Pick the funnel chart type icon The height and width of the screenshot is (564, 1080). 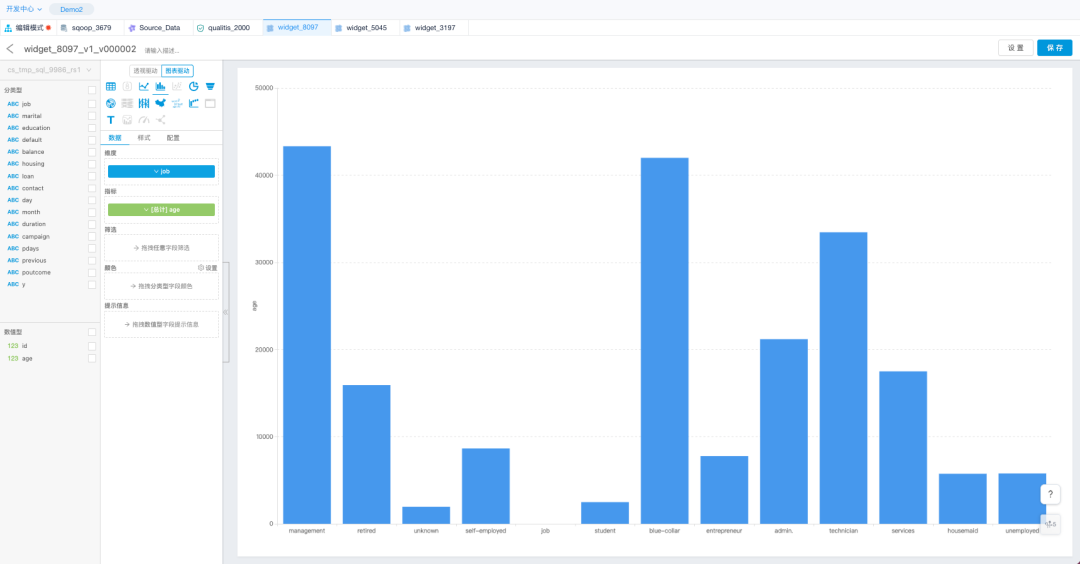pyautogui.click(x=210, y=87)
